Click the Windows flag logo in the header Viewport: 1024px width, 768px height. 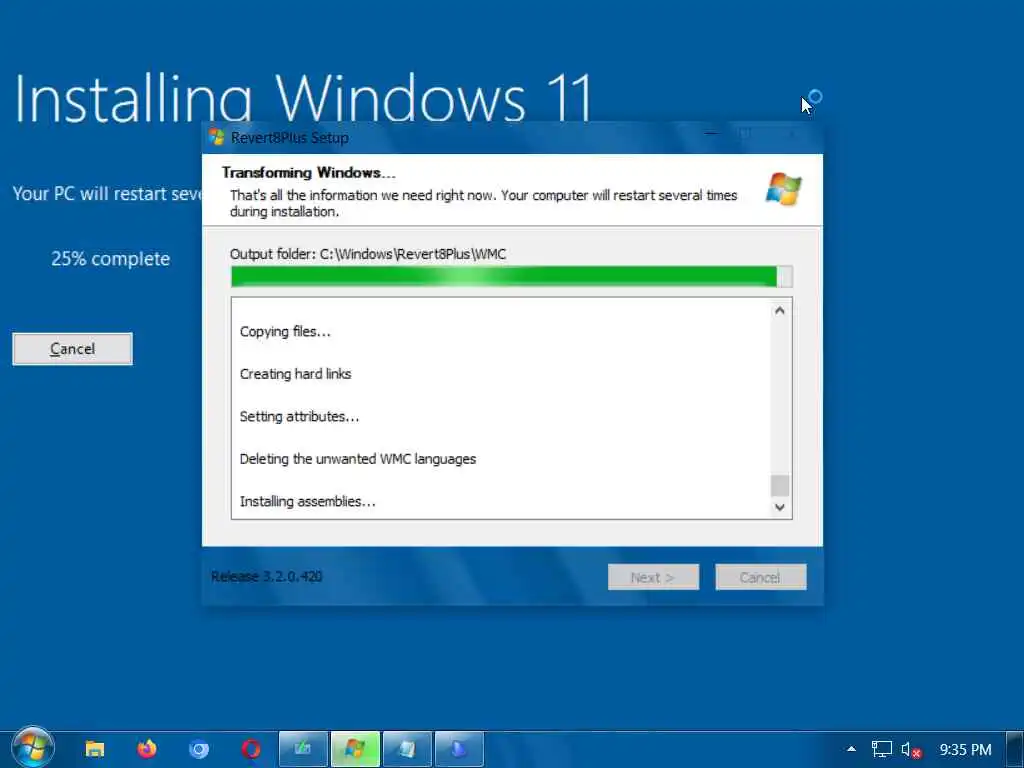(783, 189)
